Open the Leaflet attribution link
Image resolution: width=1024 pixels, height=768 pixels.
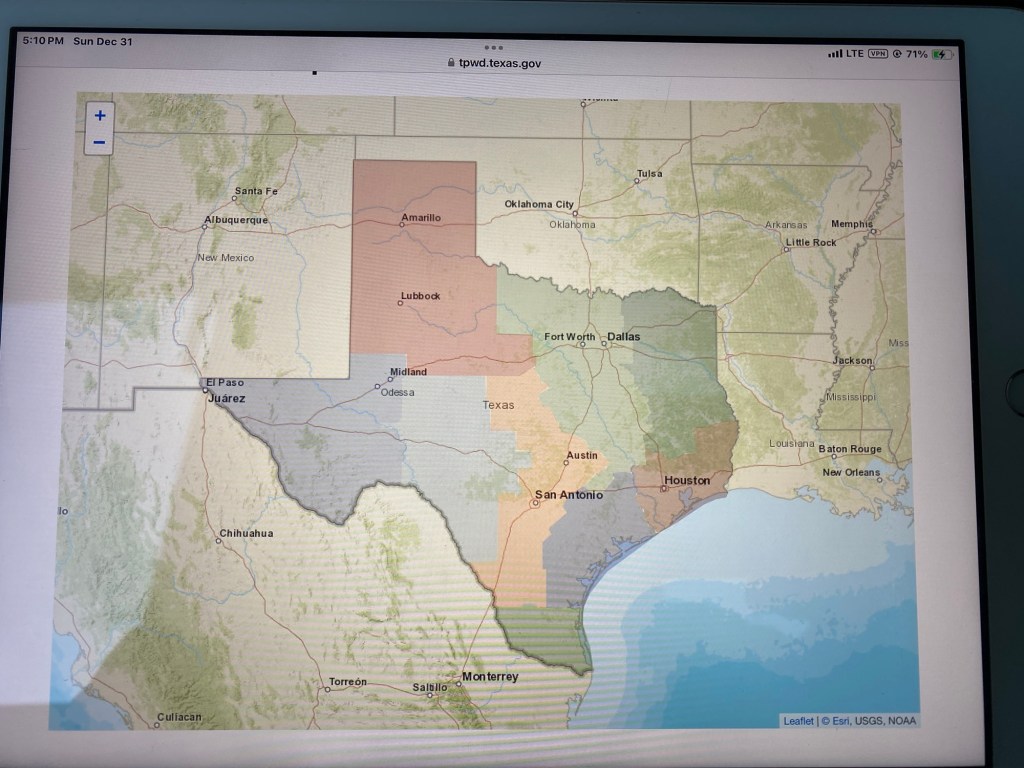click(798, 720)
